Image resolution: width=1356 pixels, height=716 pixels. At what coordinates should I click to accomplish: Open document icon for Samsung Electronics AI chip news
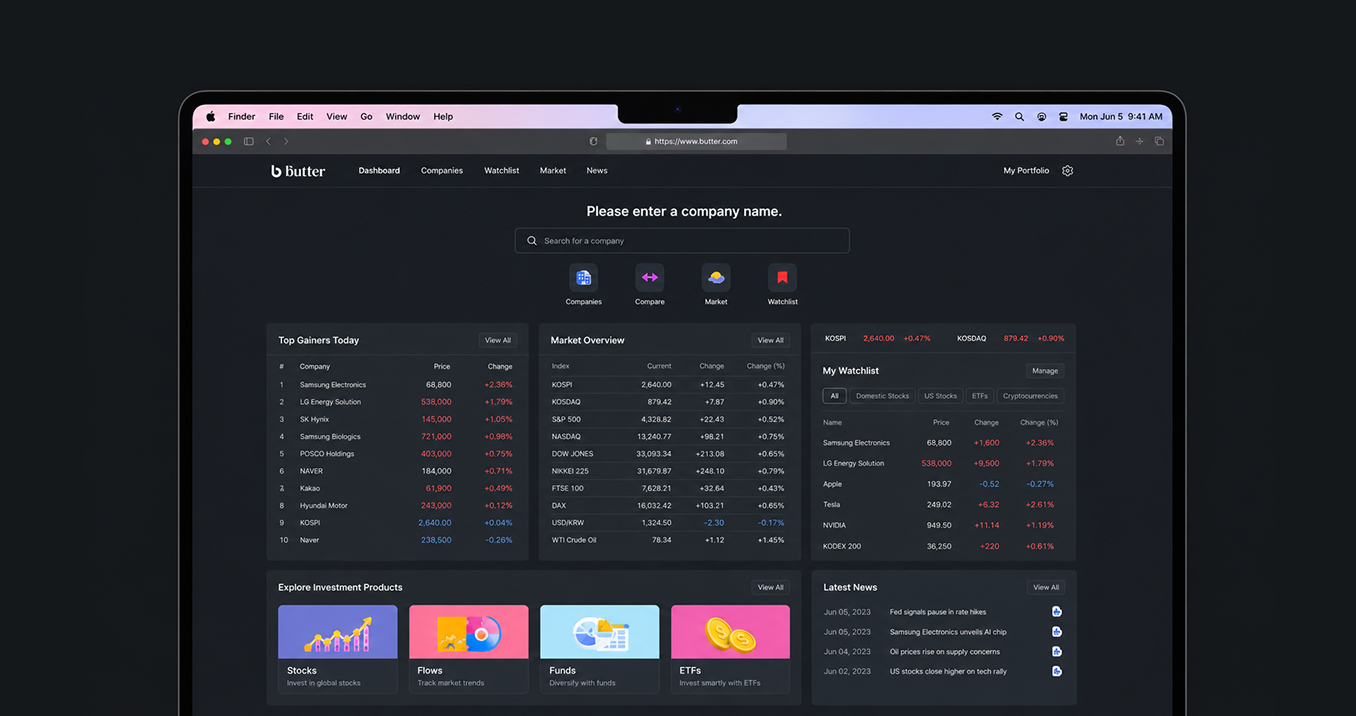[x=1056, y=632]
